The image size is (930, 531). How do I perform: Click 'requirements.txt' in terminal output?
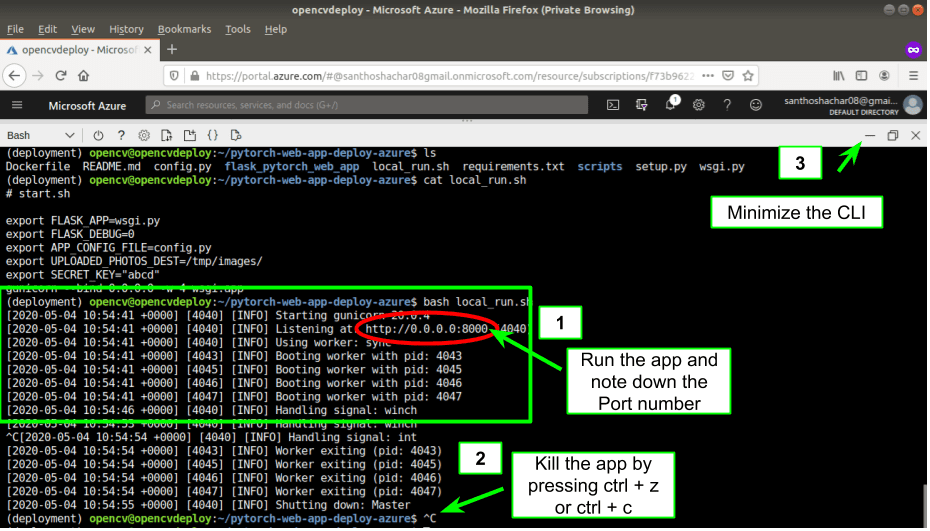click(x=513, y=167)
